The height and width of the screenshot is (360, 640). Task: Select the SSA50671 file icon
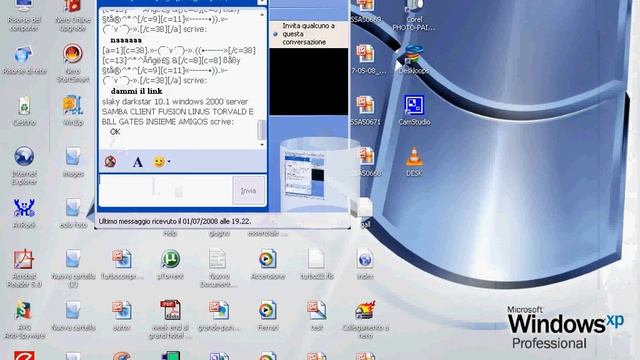coord(365,110)
